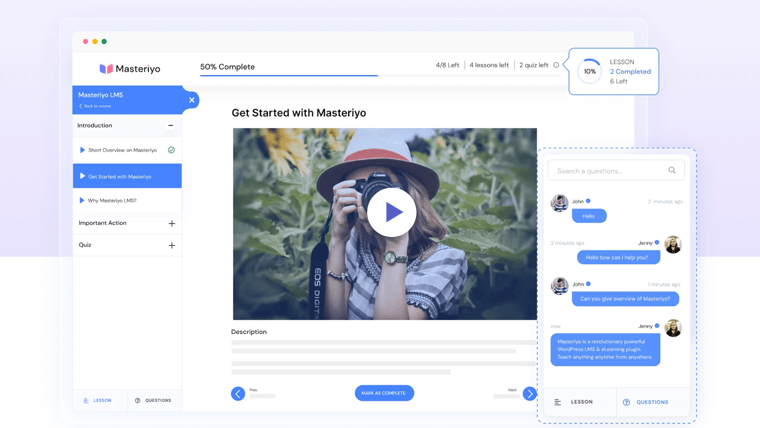Select Get Started with Masteriyo lesson
Screen dimensions: 760x428
click(127, 176)
